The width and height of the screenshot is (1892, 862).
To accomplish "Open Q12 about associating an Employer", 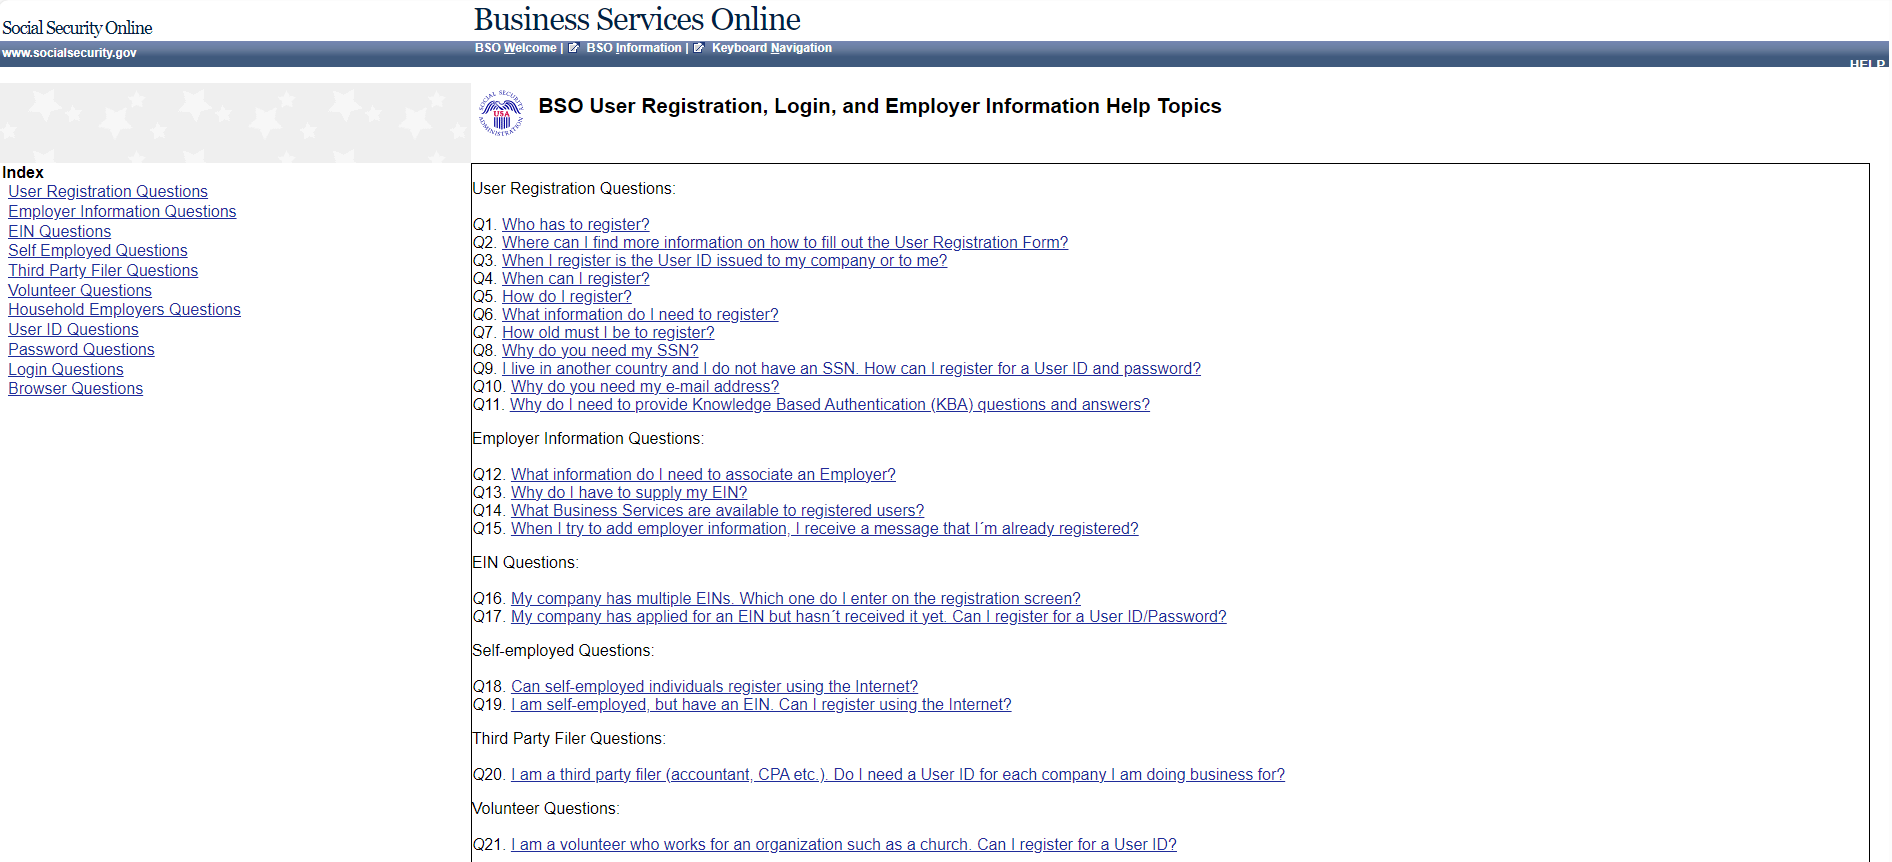I will pos(703,475).
